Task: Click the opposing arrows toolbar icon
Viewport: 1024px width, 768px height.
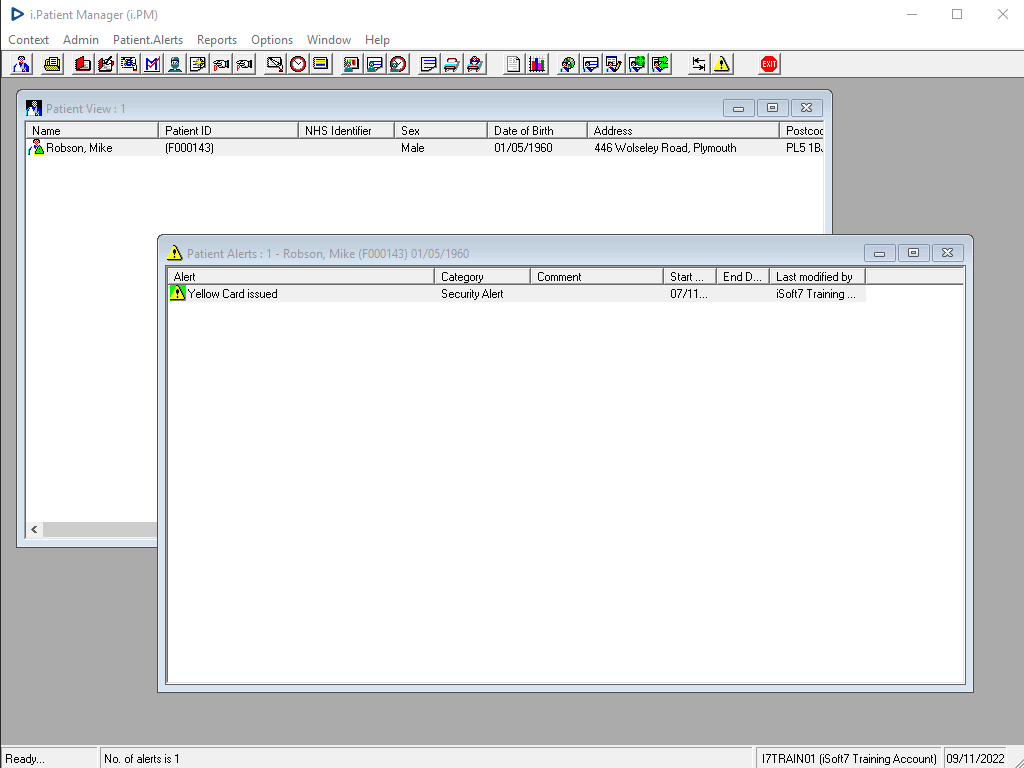Action: pyautogui.click(x=699, y=64)
